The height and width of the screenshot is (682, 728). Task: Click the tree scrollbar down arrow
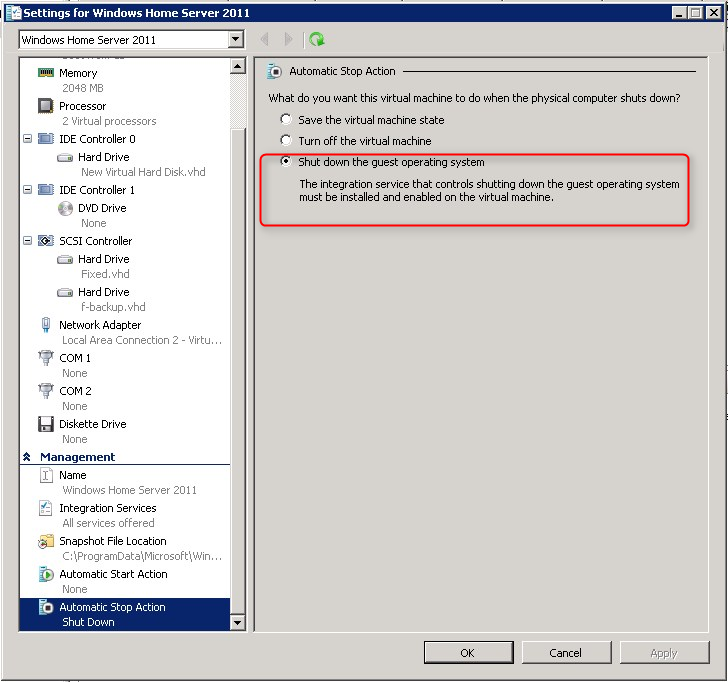[x=238, y=622]
